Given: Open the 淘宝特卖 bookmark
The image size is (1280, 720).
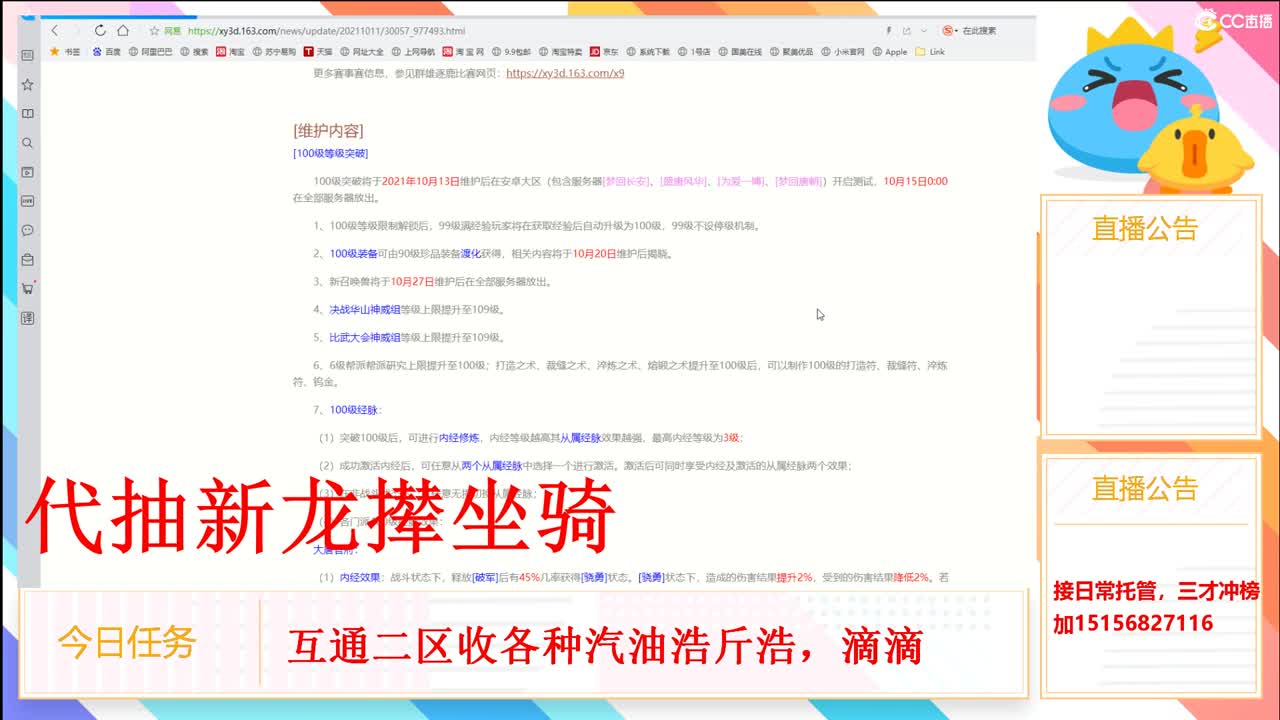Looking at the screenshot, I should tap(561, 52).
